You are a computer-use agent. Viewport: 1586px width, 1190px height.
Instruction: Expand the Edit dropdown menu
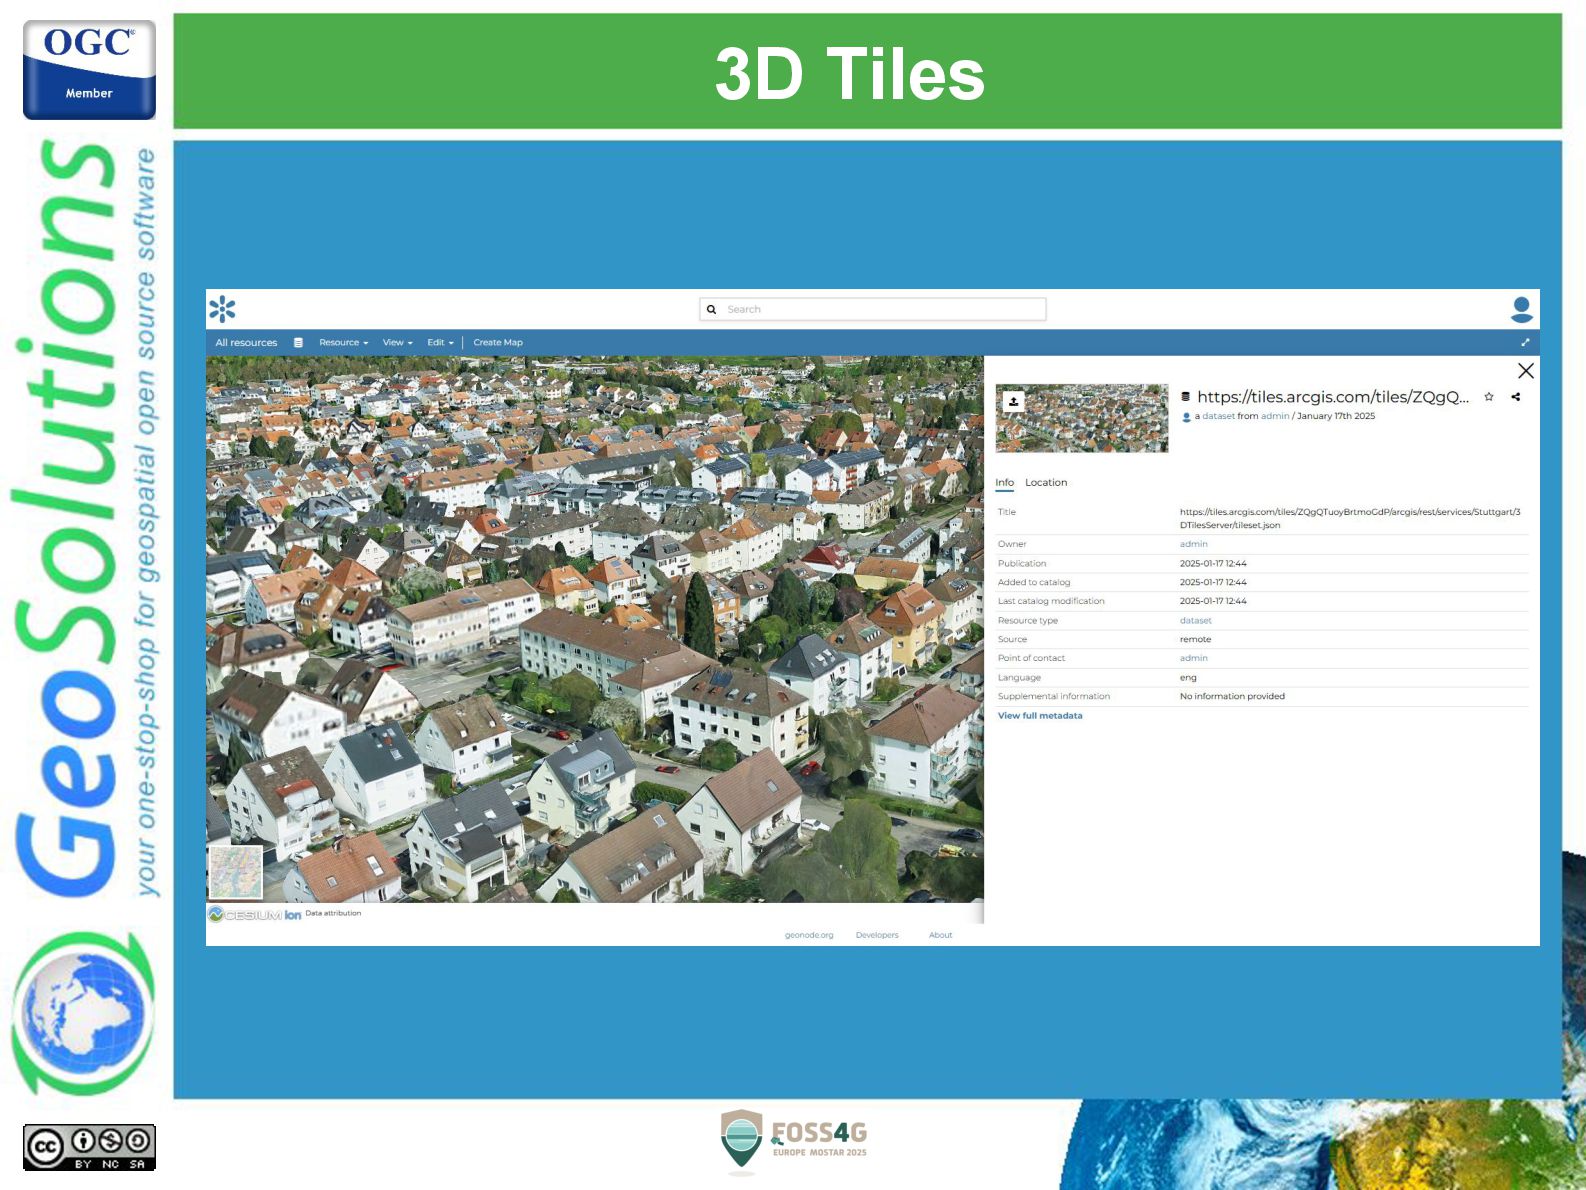pos(440,342)
